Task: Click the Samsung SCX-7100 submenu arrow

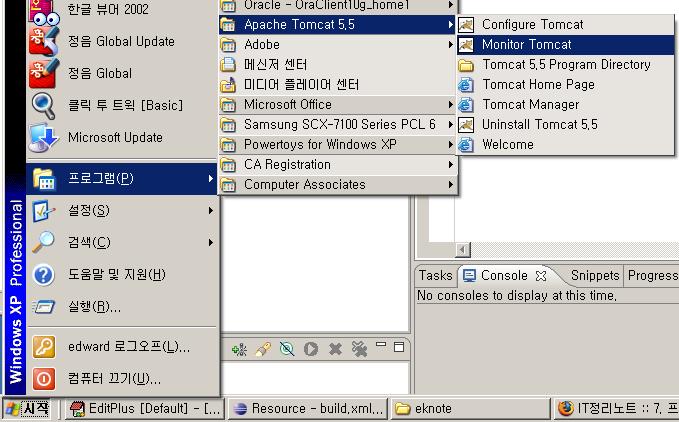Action: pos(450,124)
